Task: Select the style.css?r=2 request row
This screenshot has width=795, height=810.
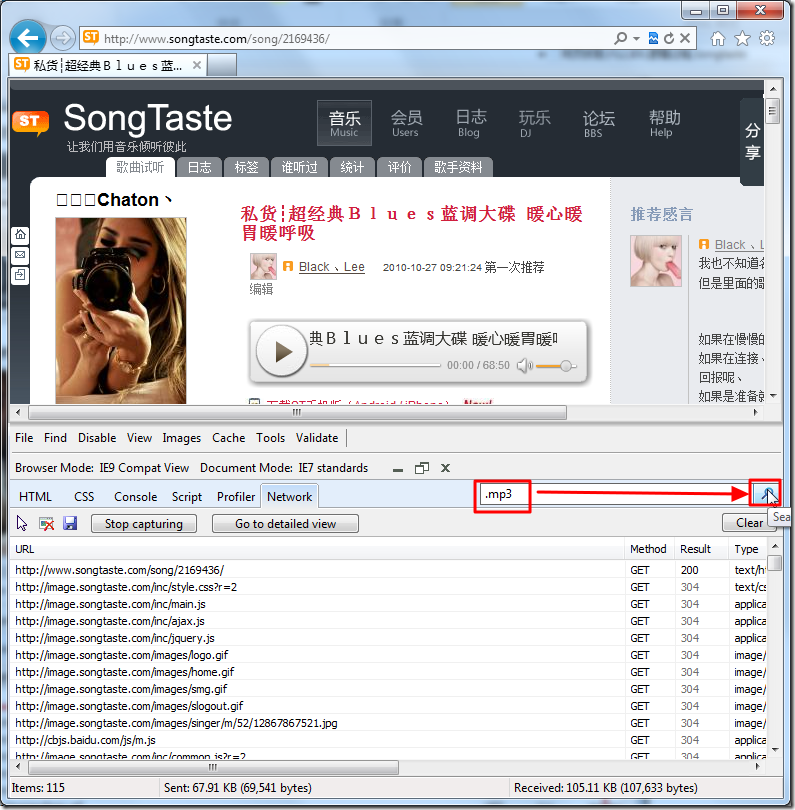Action: tap(389, 587)
